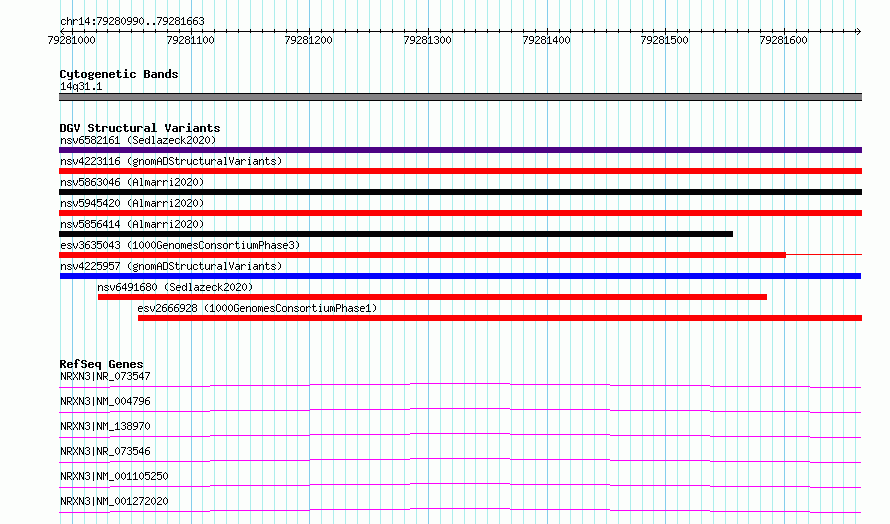The width and height of the screenshot is (890, 524).
Task: Click the NRXN3|NR_073547 transcript label
Action: 105,376
